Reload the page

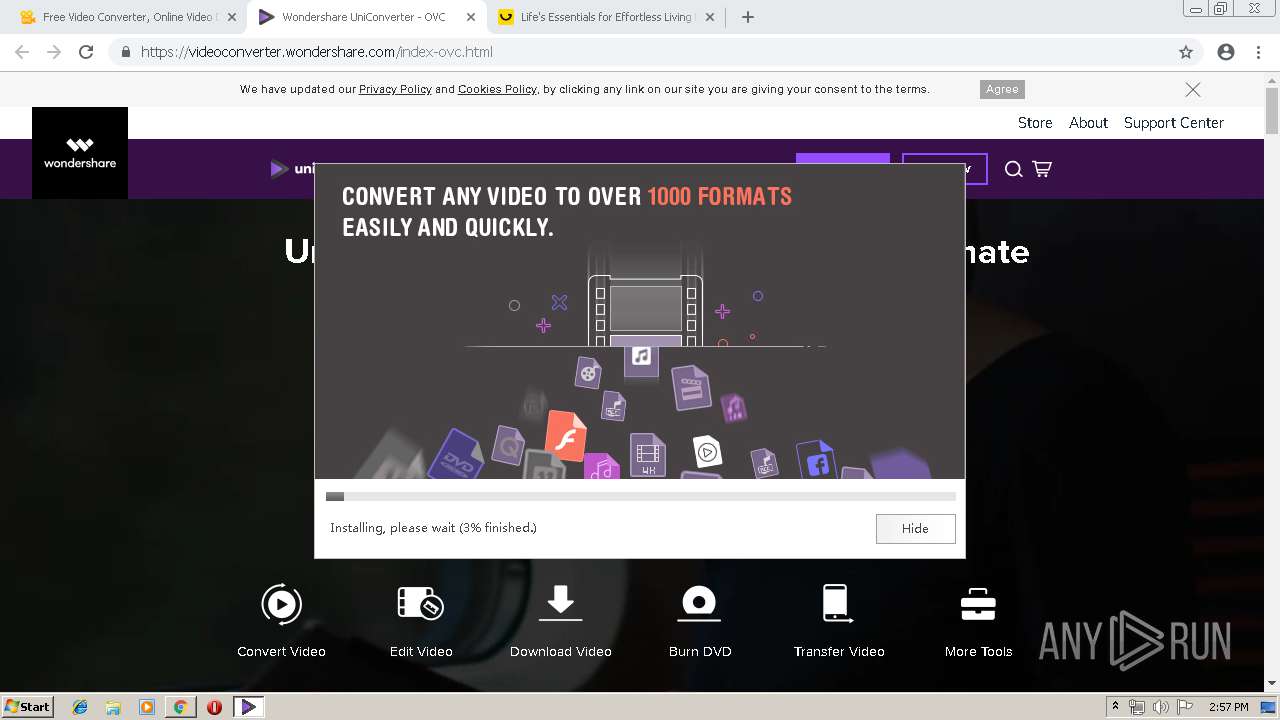[x=86, y=52]
